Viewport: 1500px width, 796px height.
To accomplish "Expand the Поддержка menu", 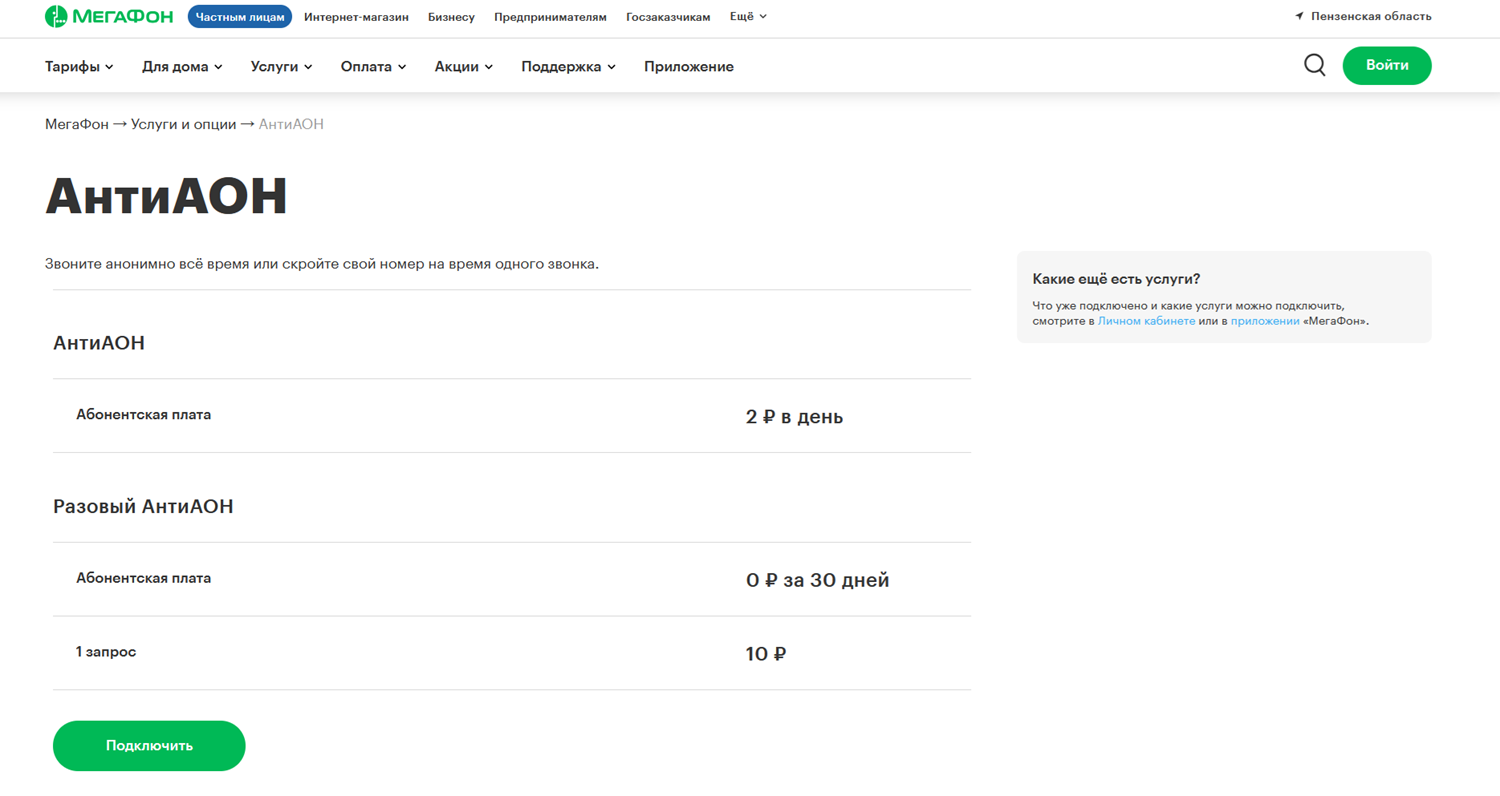I will click(568, 67).
